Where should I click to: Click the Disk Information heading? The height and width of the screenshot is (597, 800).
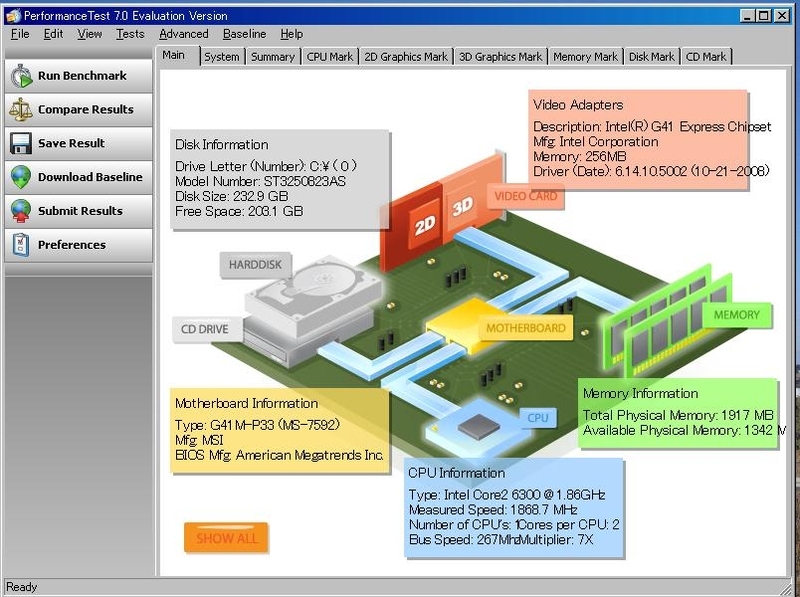[221, 145]
